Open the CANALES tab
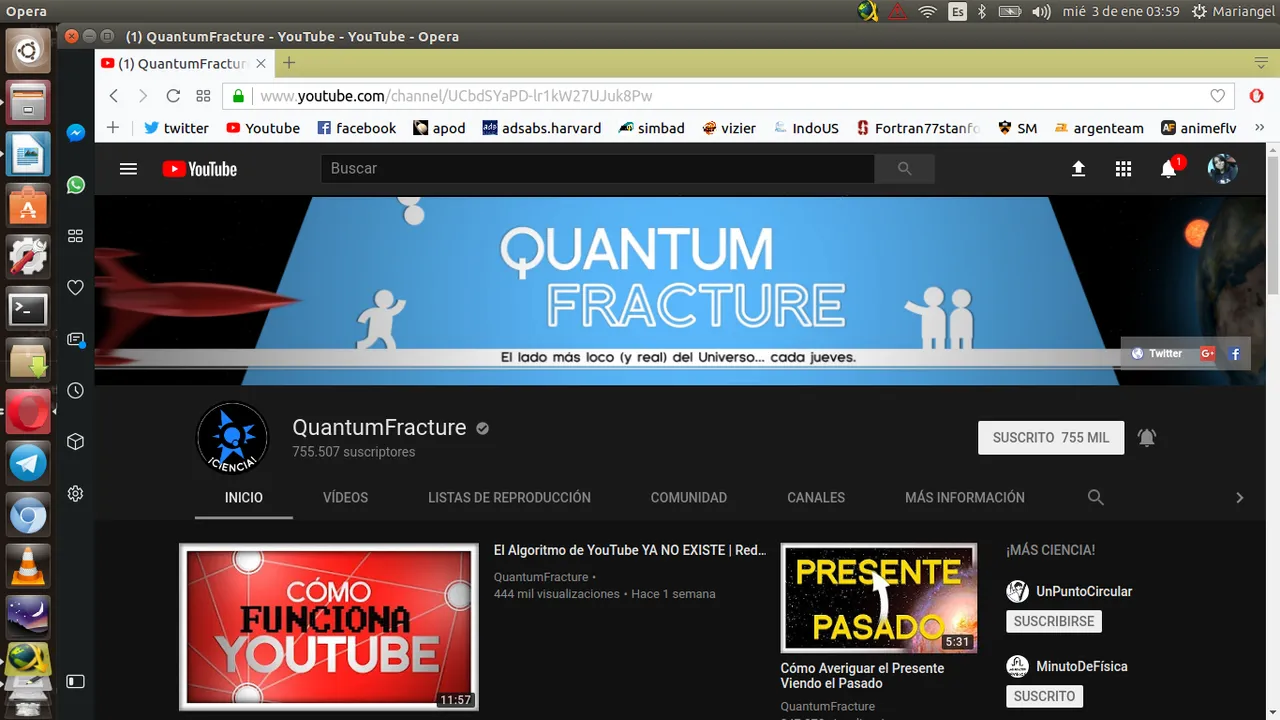The image size is (1280, 720). point(816,497)
